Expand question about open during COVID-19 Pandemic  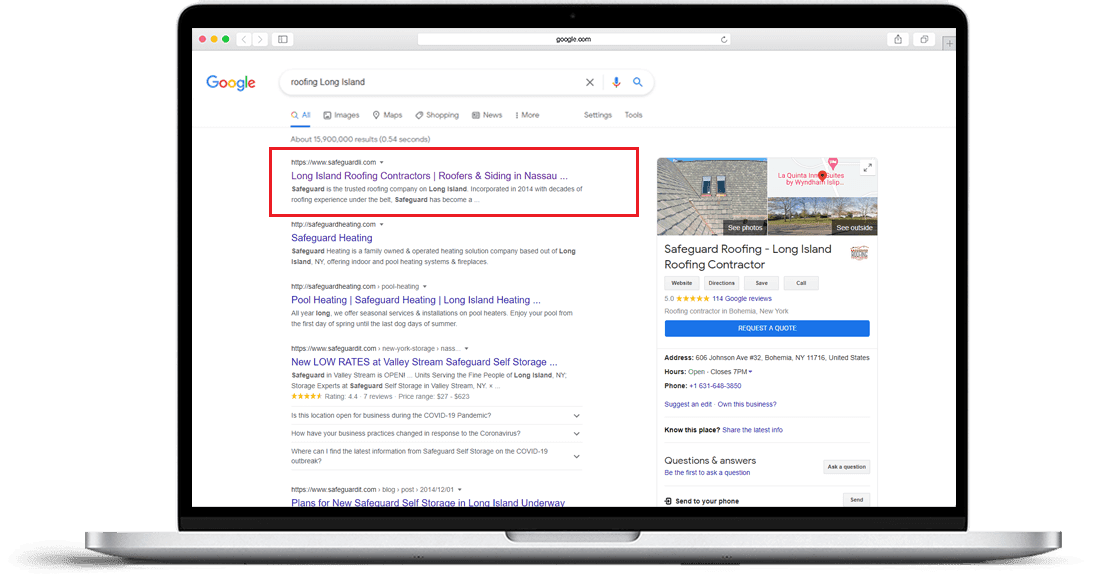(x=436, y=416)
